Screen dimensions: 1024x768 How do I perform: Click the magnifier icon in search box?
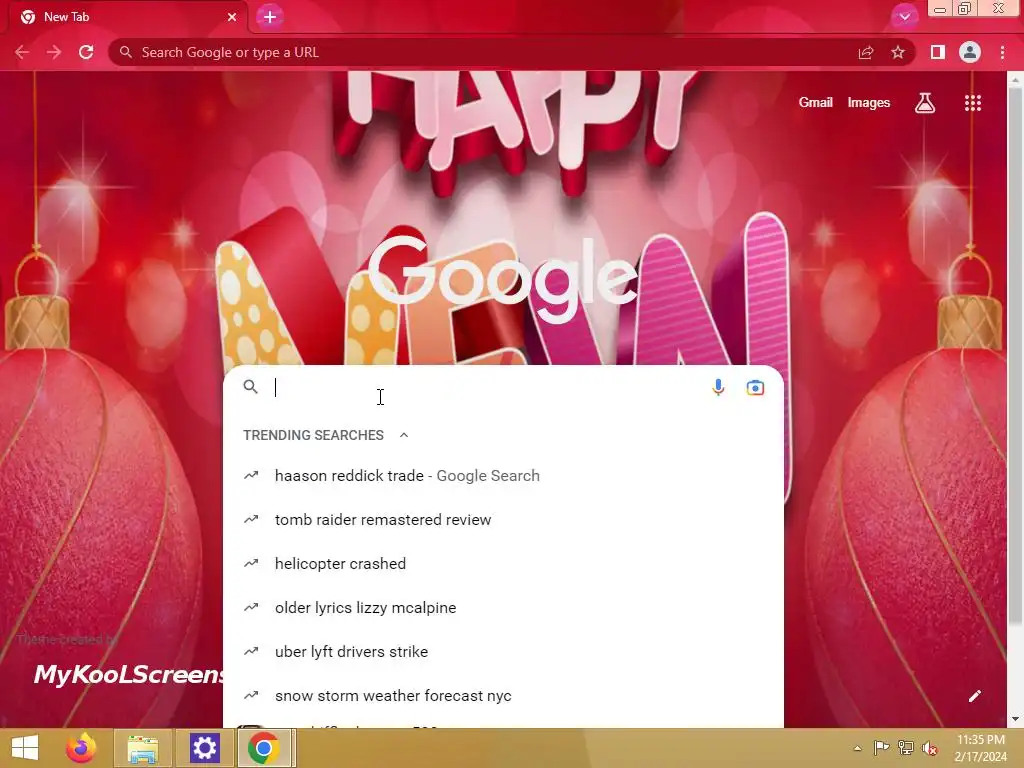click(251, 387)
